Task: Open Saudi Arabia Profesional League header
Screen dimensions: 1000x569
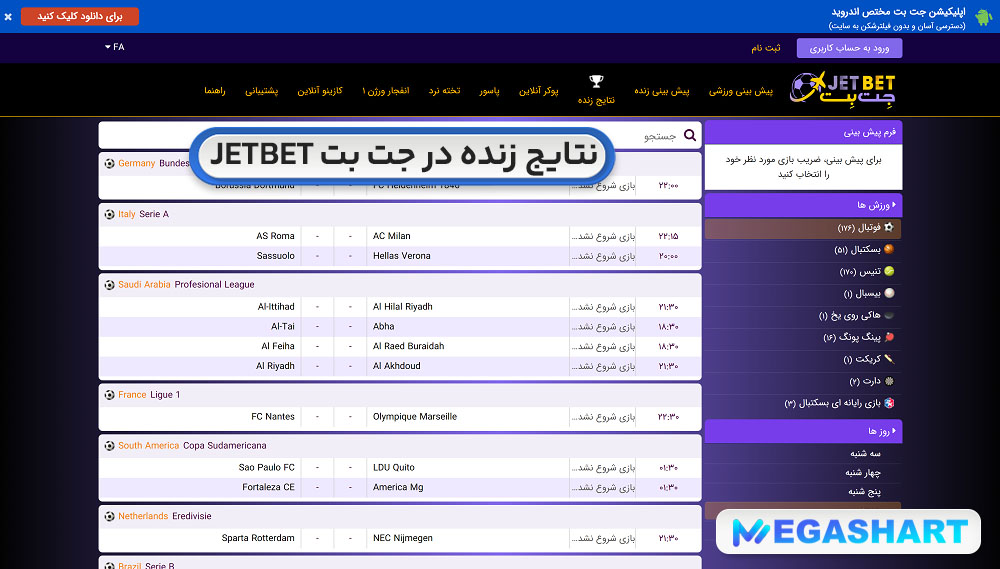Action: [x=400, y=285]
